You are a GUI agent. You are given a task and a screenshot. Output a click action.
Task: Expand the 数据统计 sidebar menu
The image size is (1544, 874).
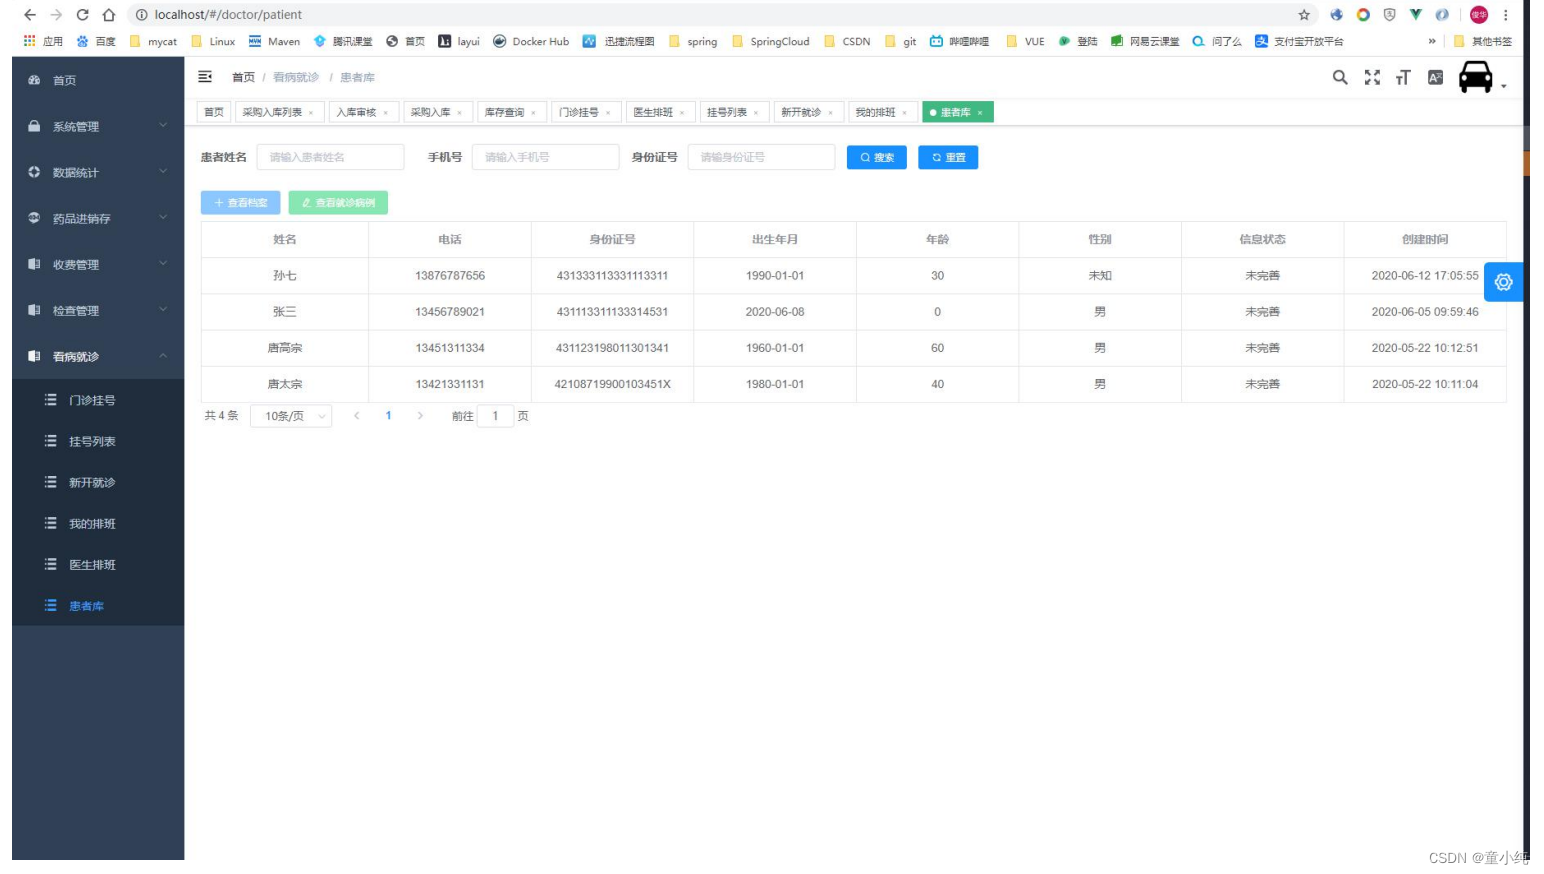[98, 172]
